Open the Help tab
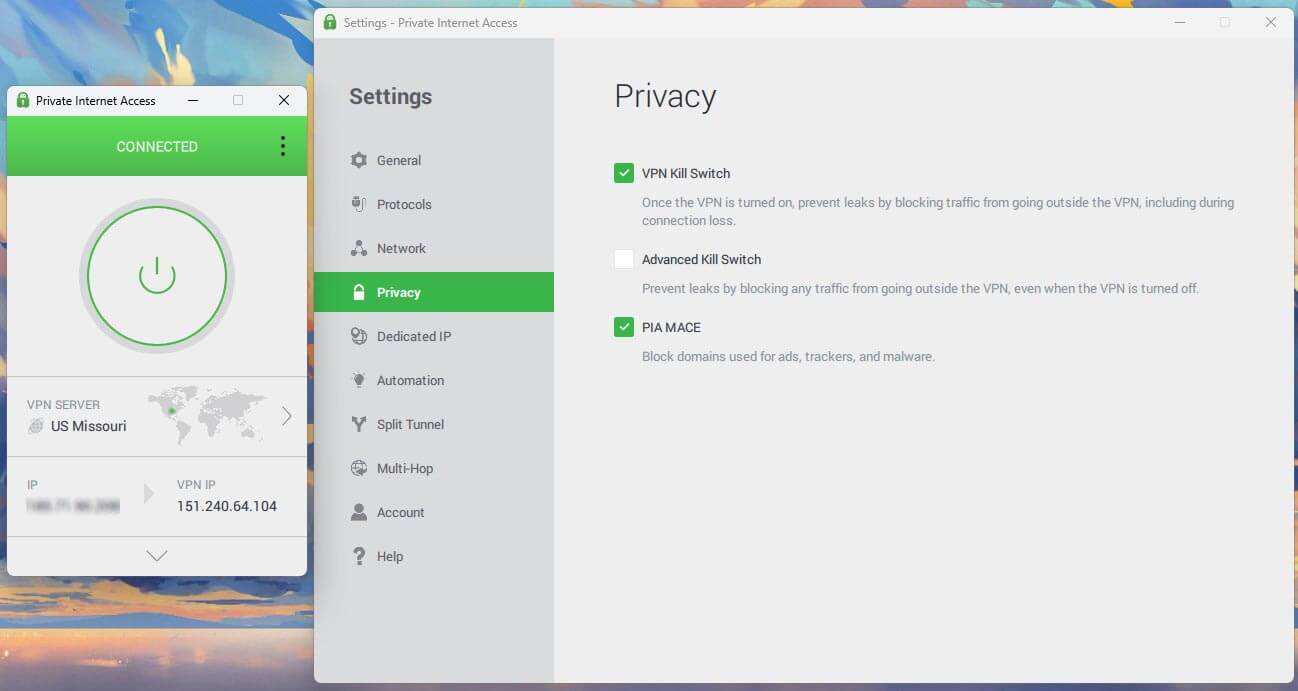1298x691 pixels. (434, 556)
